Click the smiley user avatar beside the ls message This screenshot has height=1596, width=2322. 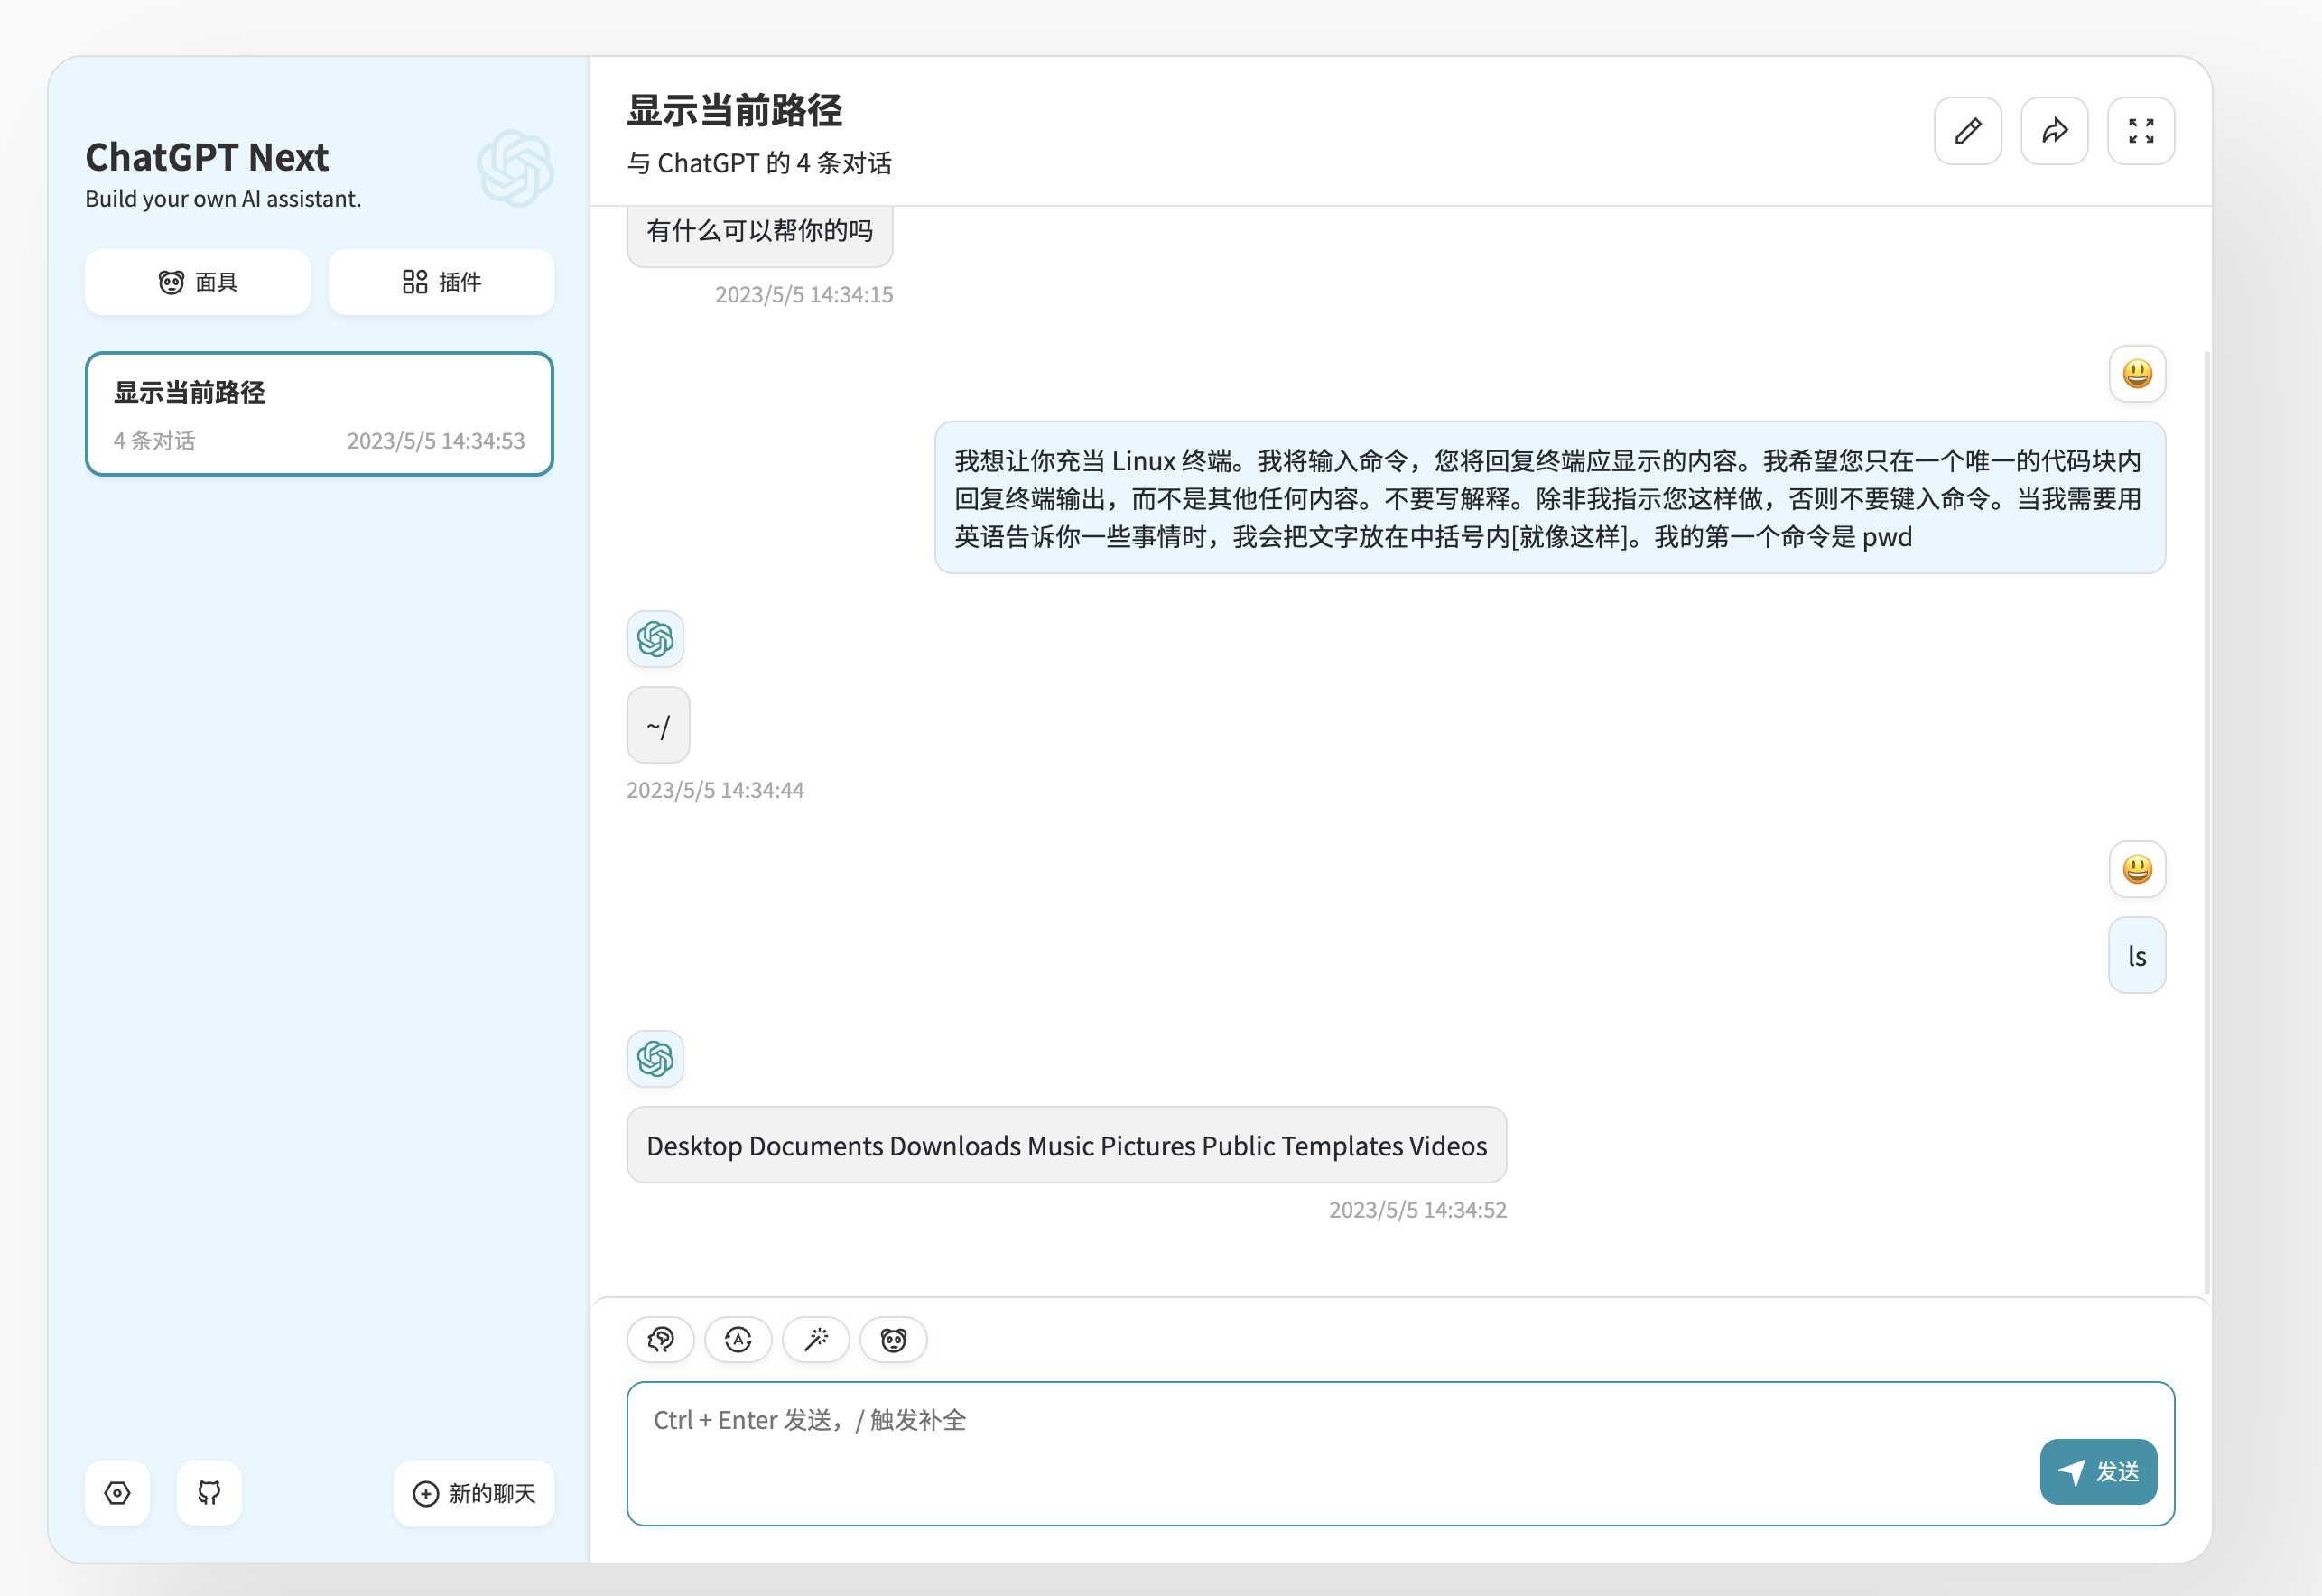pos(2137,870)
